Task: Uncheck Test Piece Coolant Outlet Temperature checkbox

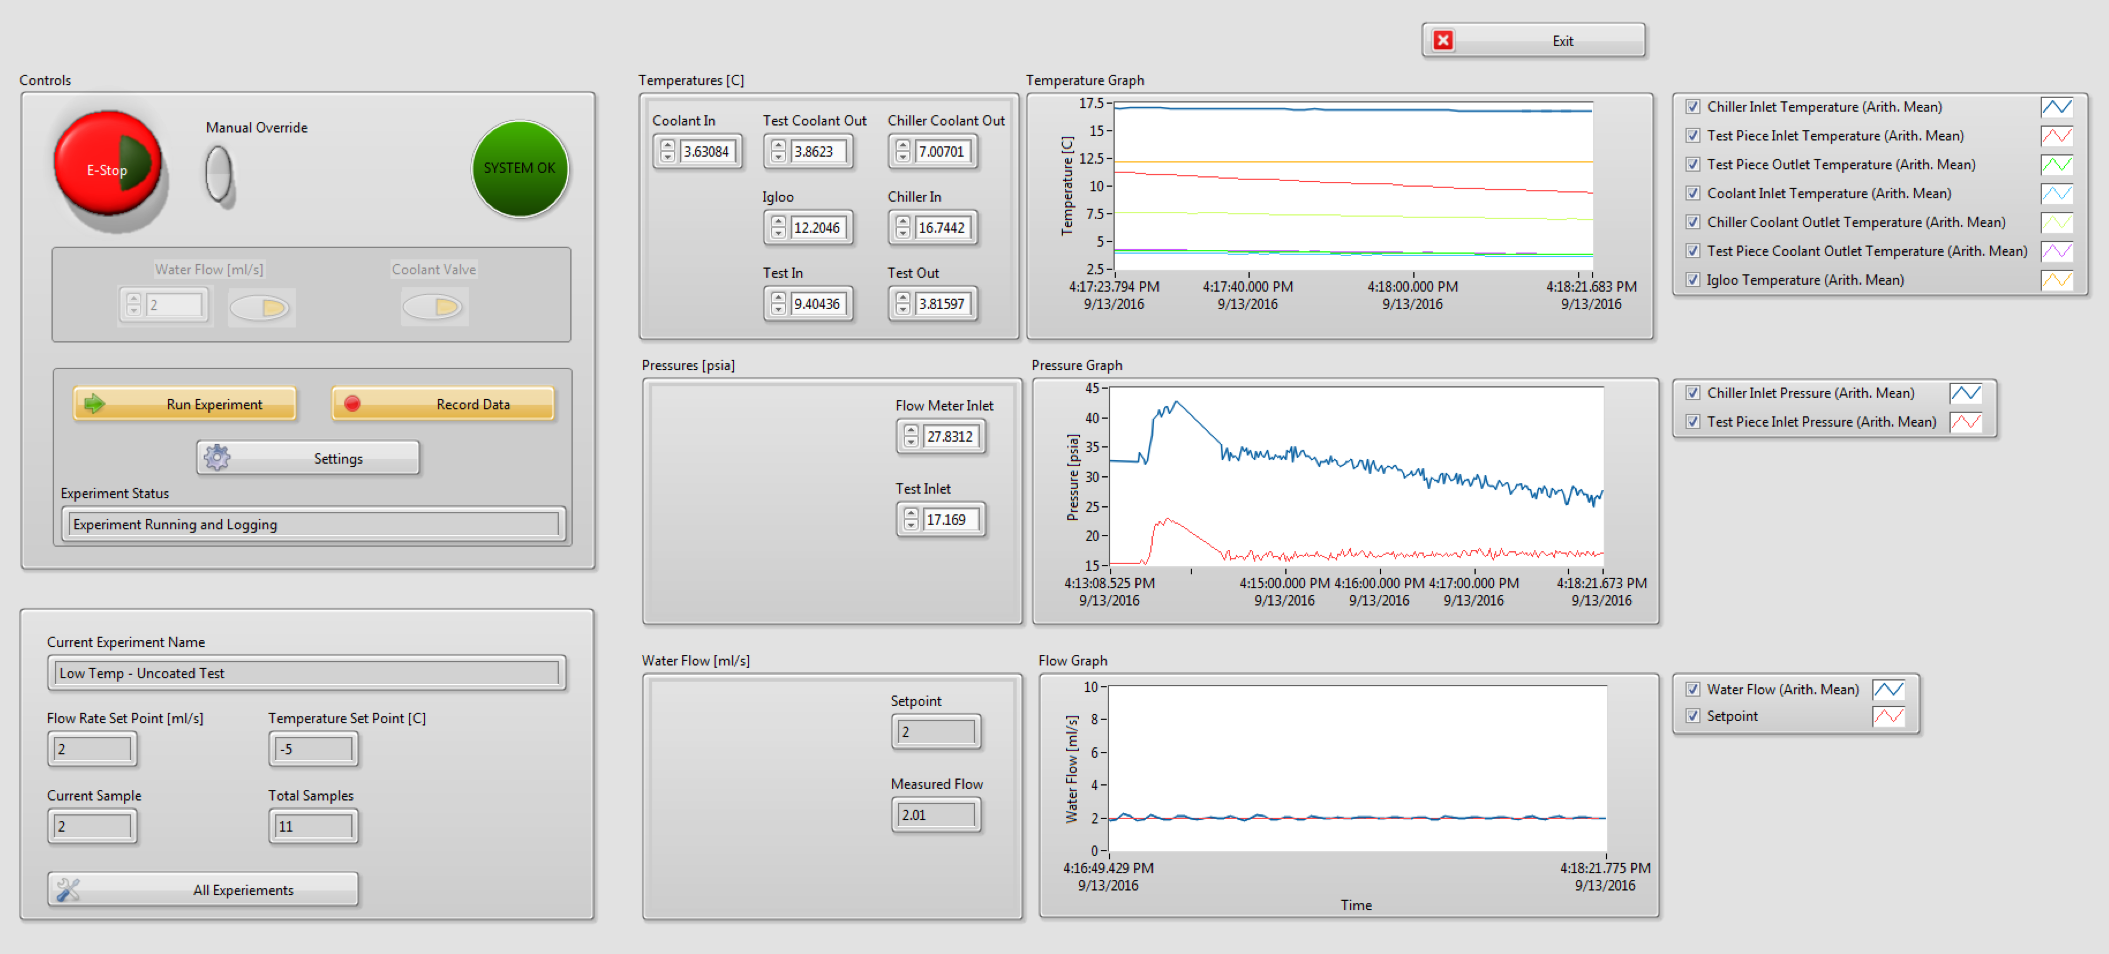Action: pyautogui.click(x=1693, y=251)
